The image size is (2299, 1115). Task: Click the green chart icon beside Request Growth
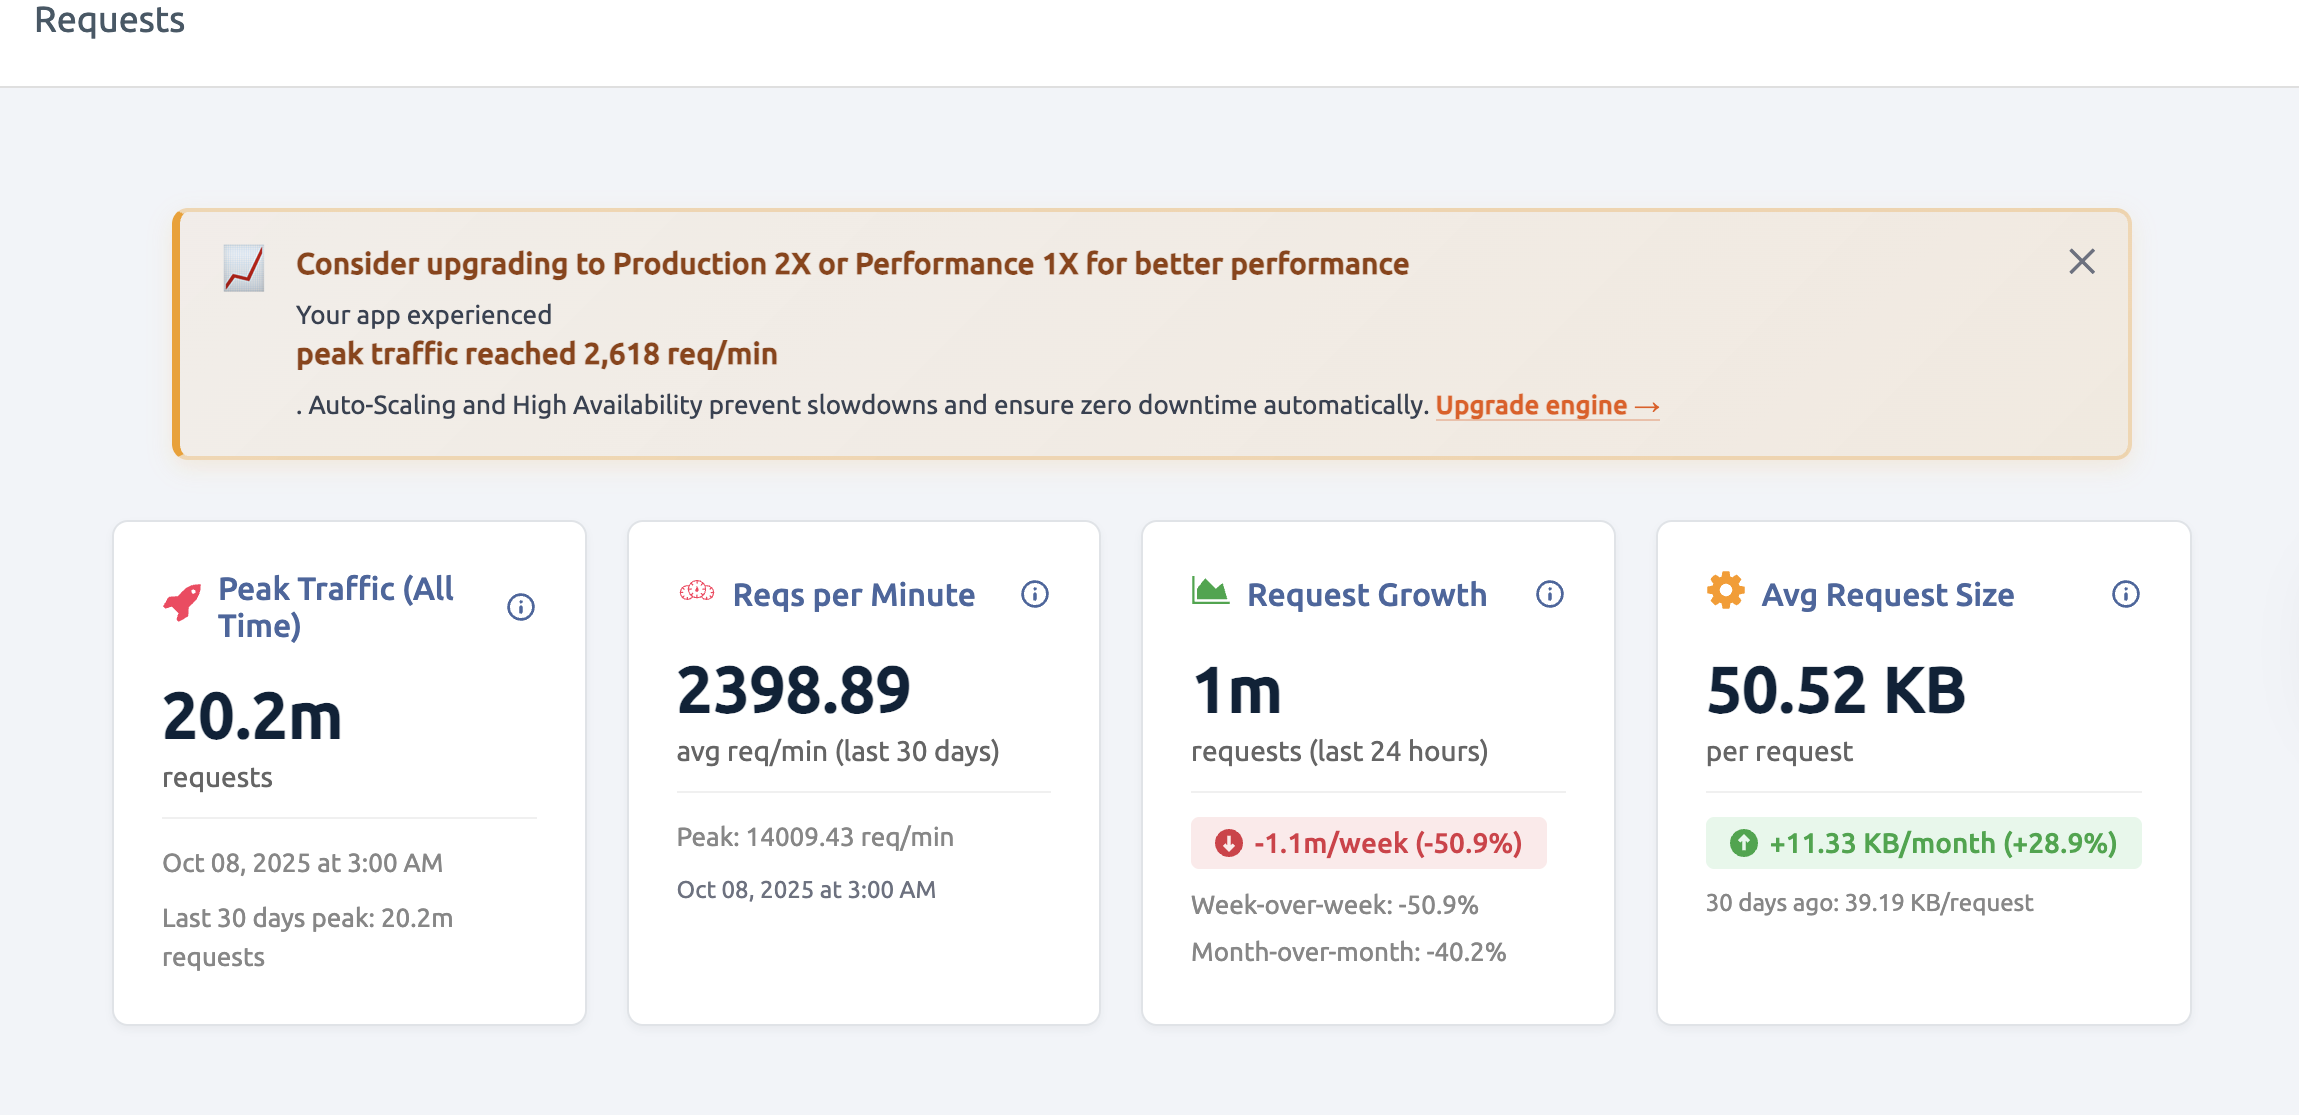click(x=1210, y=591)
